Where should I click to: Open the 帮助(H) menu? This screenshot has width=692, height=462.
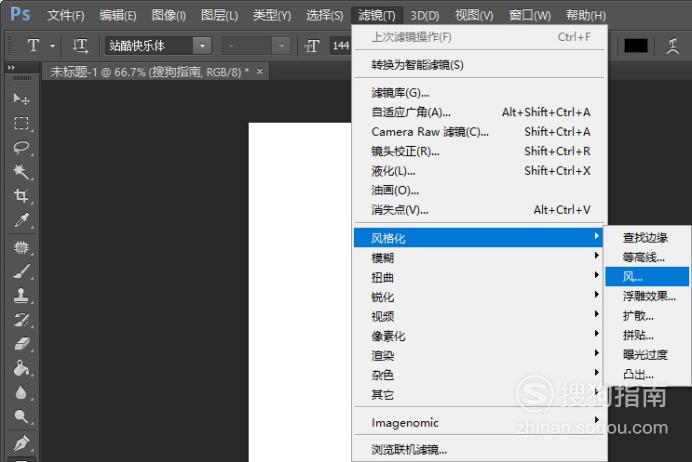[x=586, y=15]
